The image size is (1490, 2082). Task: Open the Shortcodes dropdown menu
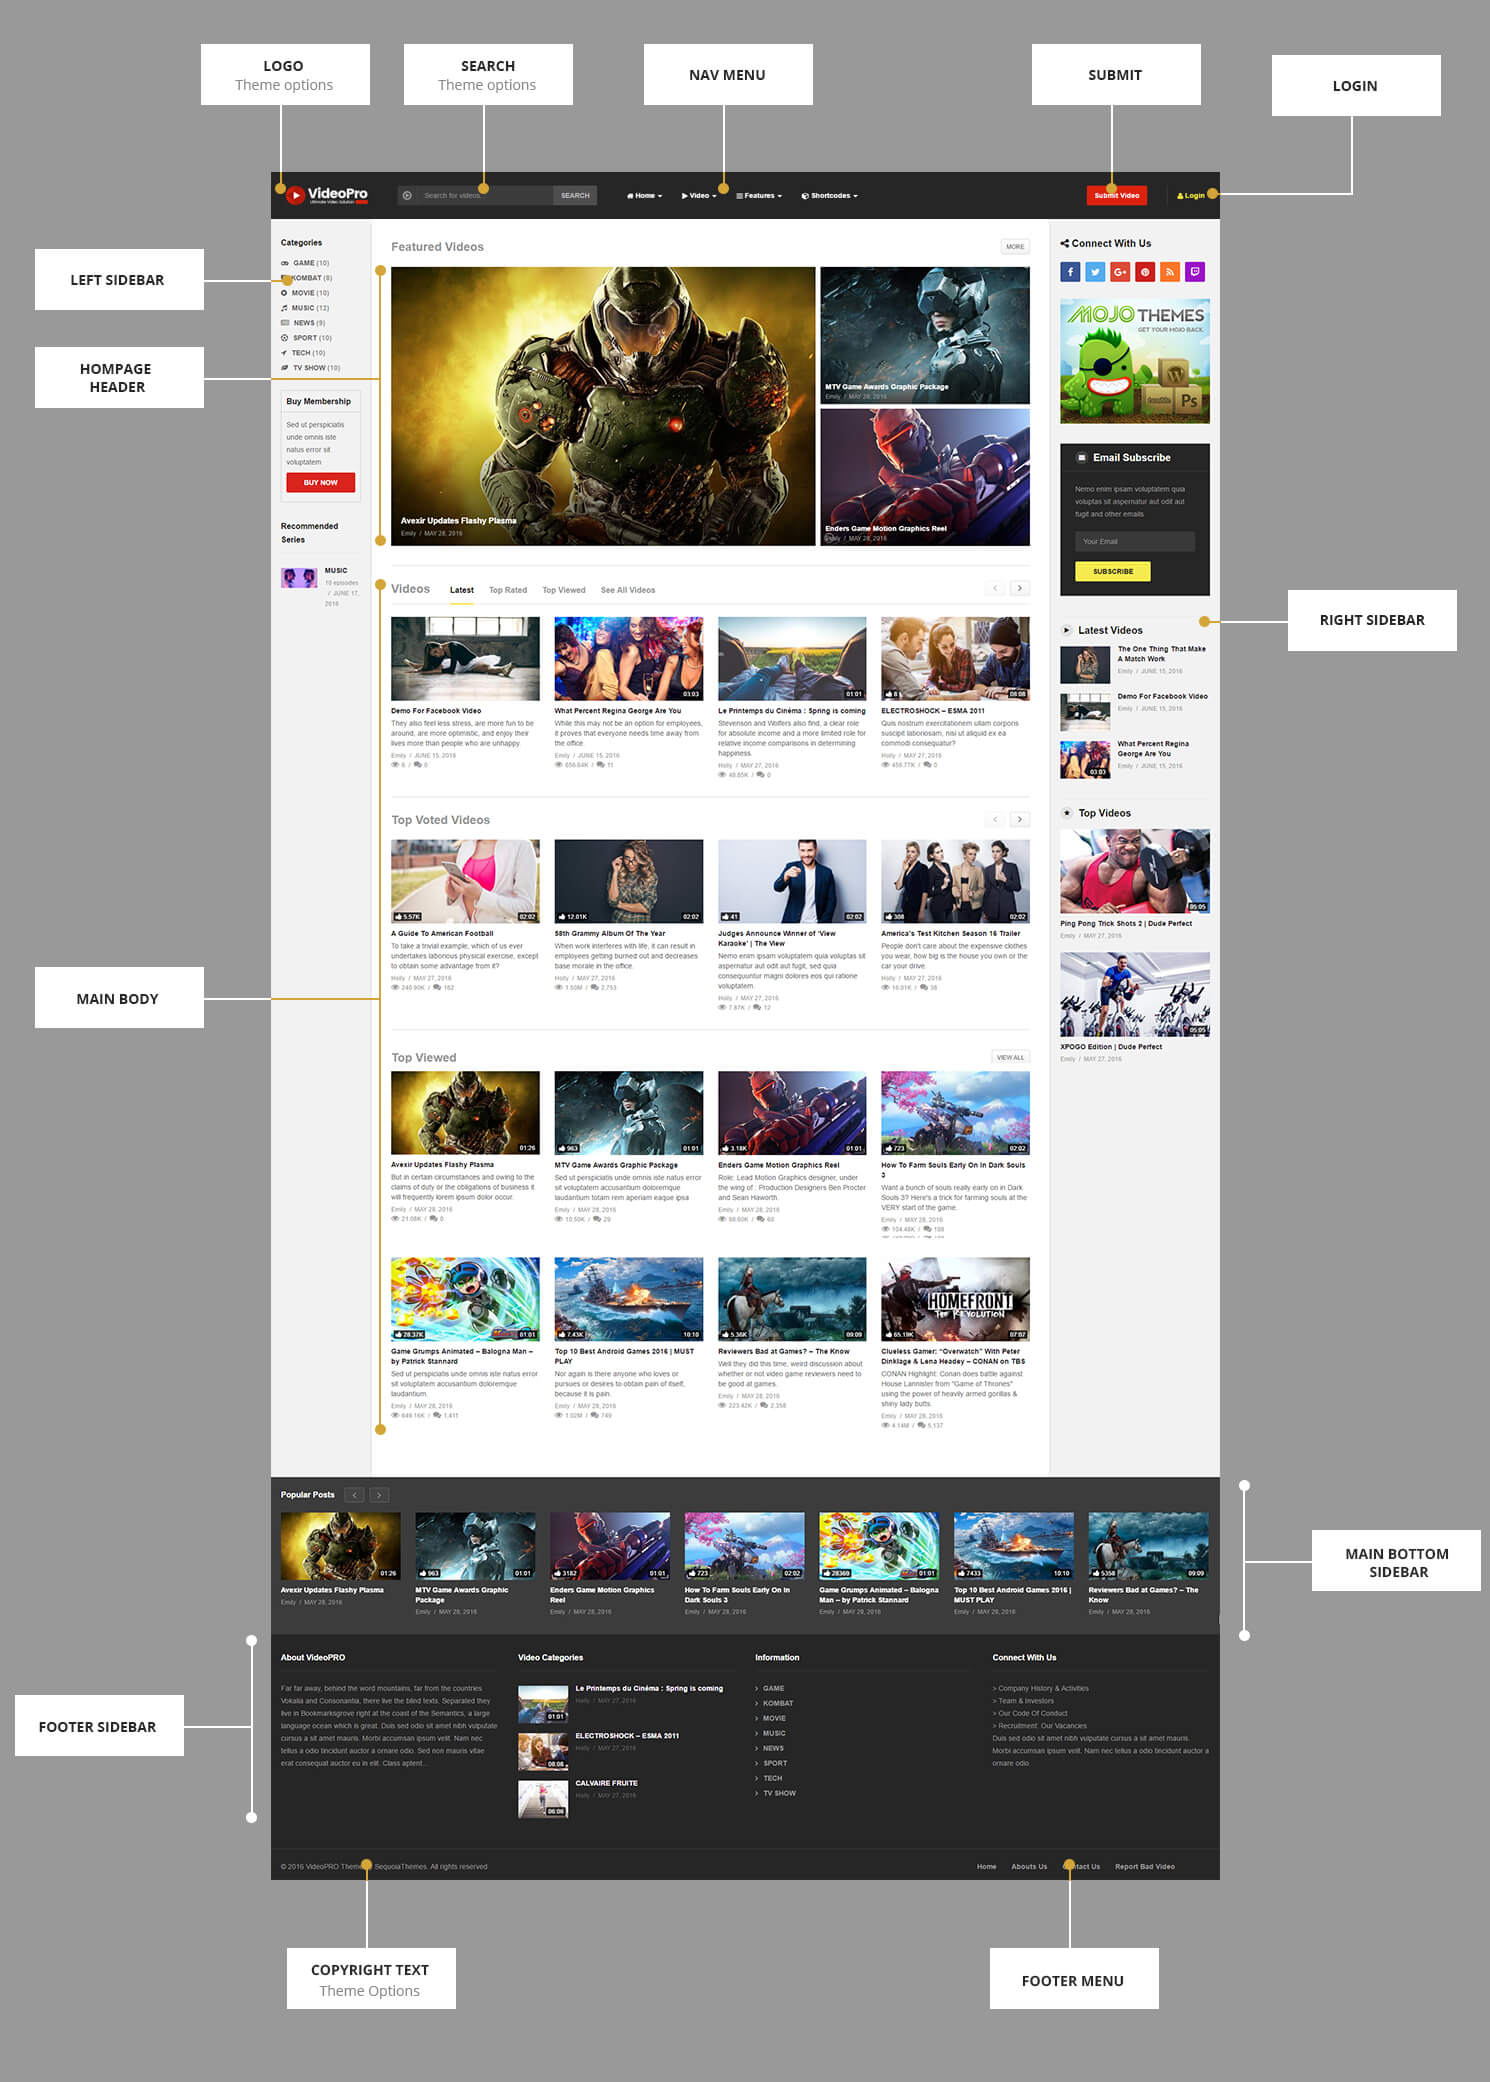pos(829,196)
